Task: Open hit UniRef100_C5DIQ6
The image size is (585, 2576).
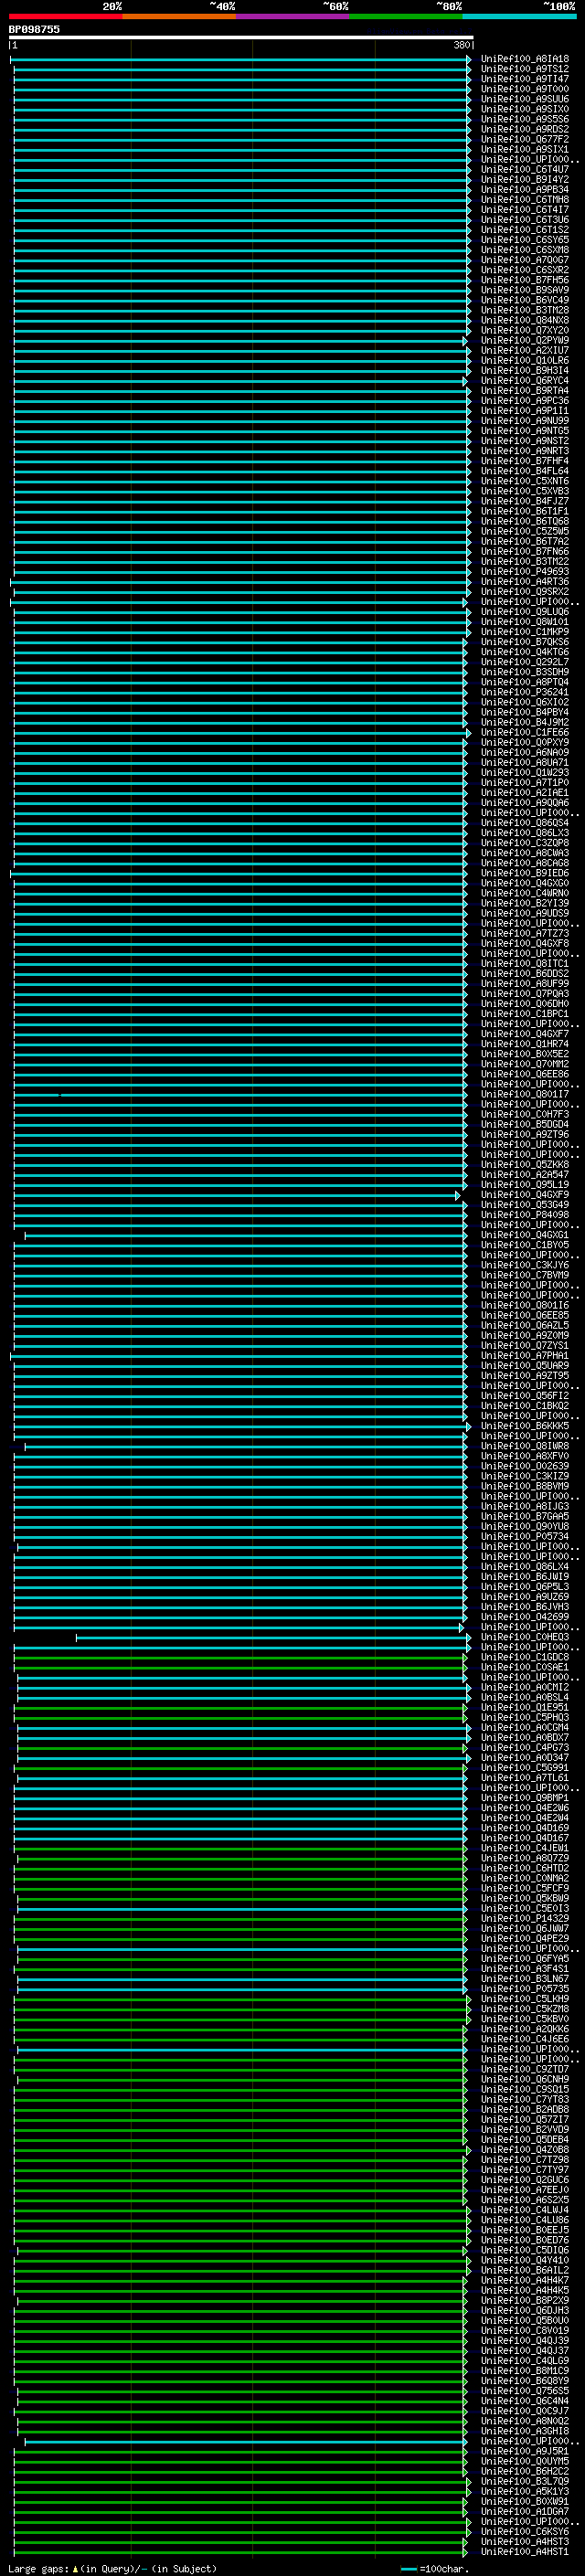Action: (524, 2249)
